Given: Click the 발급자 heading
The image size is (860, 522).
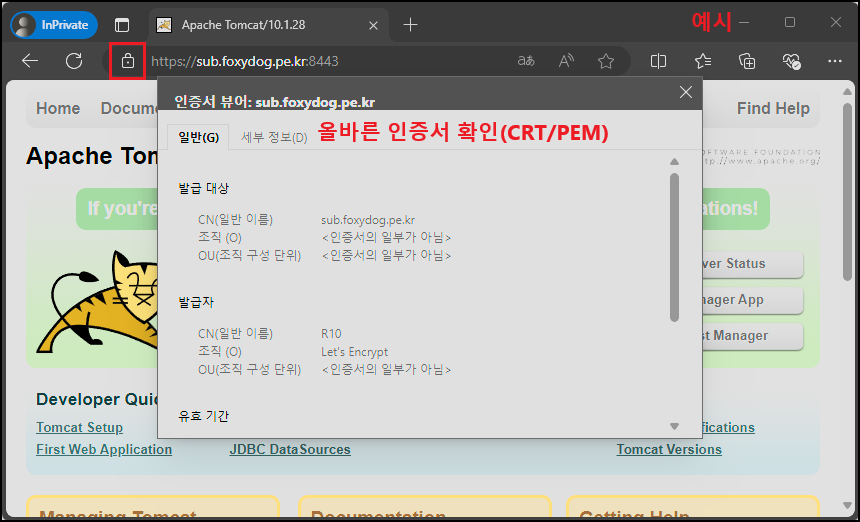Looking at the screenshot, I should [x=197, y=302].
